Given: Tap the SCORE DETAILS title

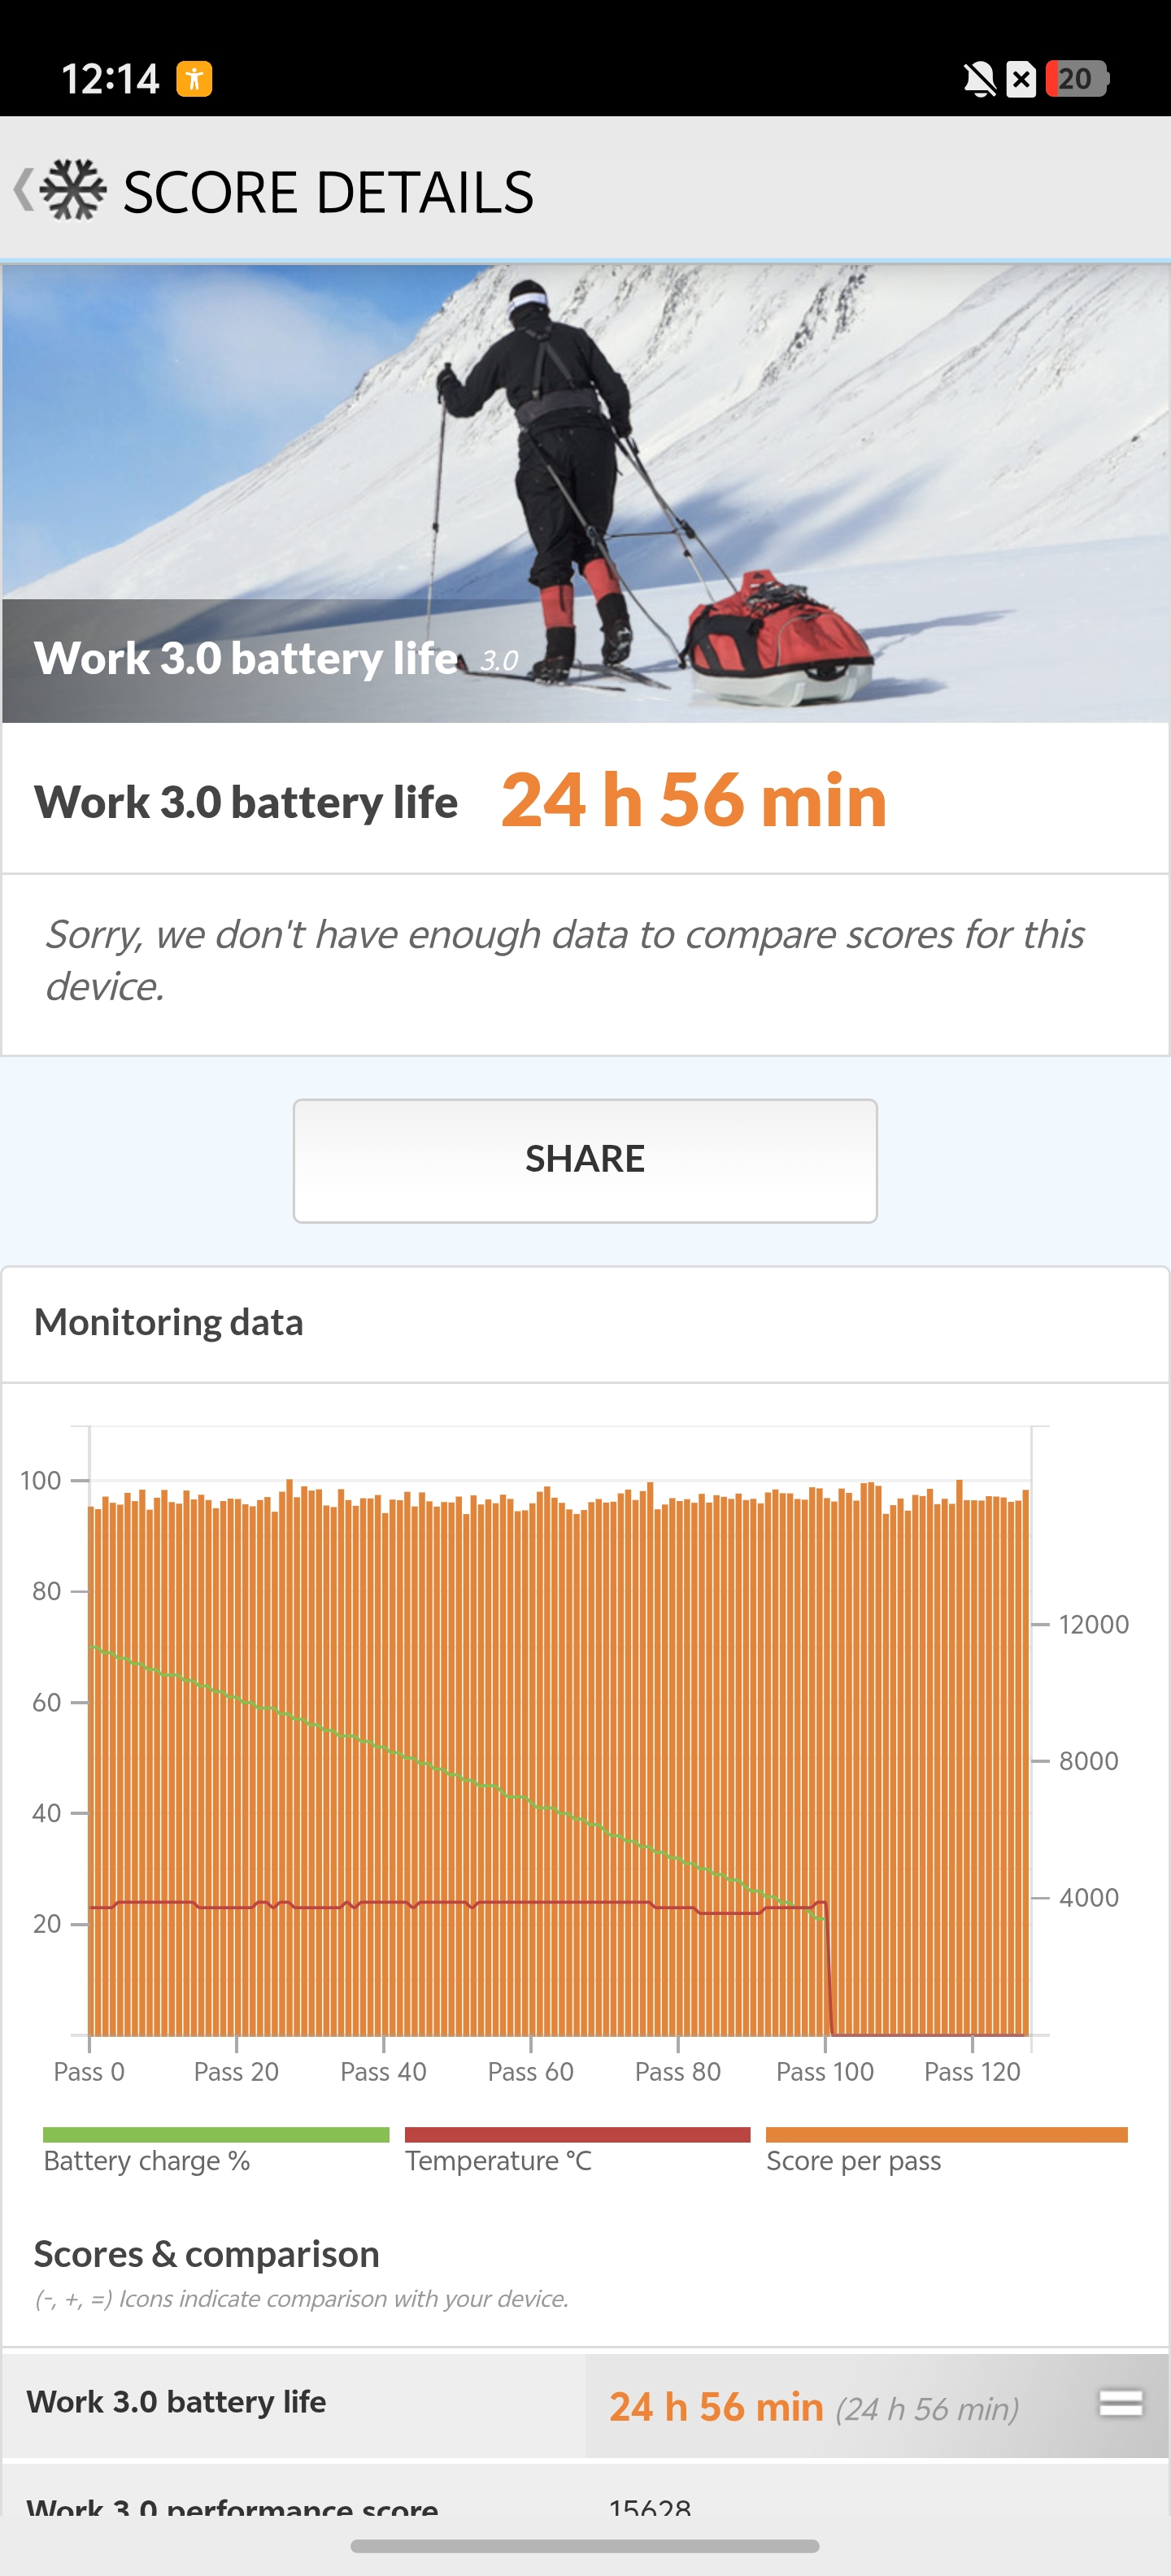Looking at the screenshot, I should coord(328,192).
